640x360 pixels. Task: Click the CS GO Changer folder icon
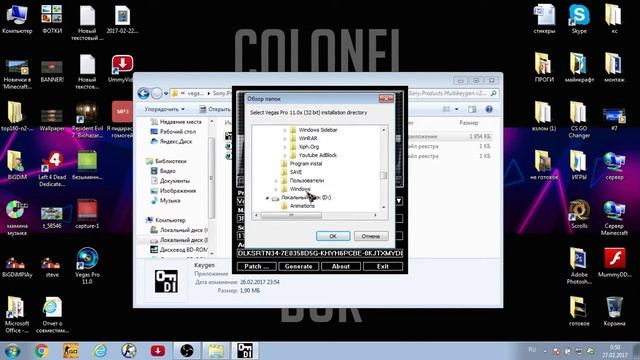coord(579,120)
